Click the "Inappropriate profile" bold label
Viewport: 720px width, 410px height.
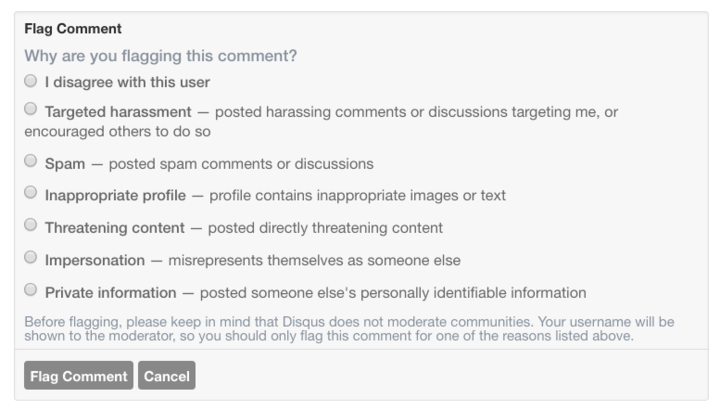pos(115,196)
